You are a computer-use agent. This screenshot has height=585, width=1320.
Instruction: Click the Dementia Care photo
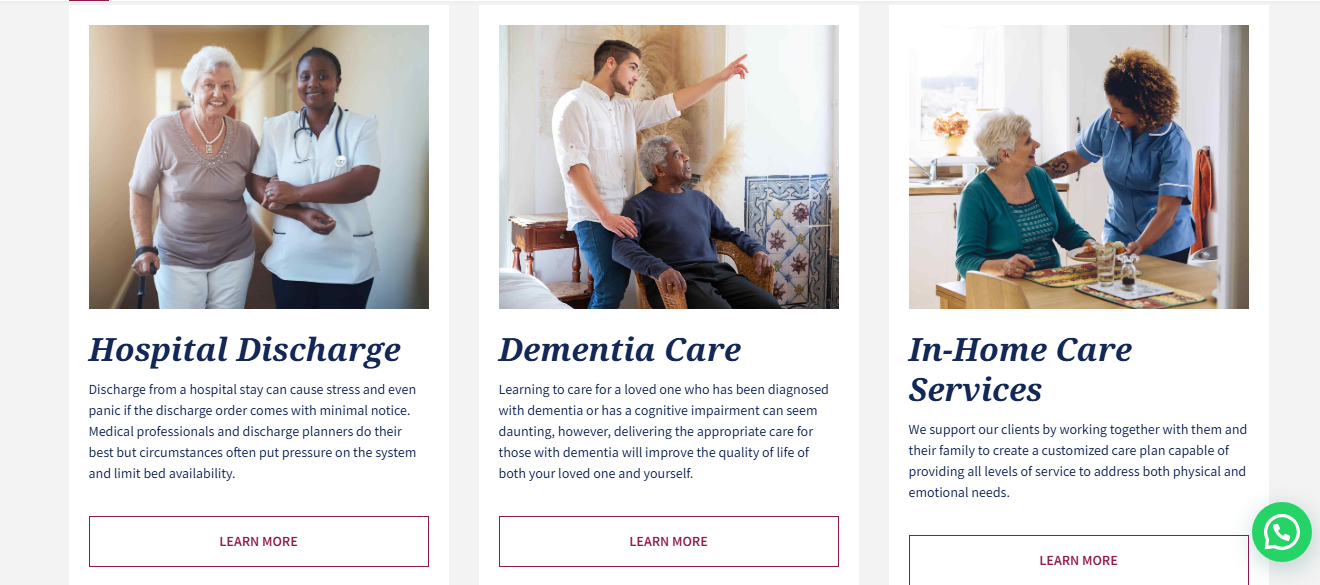point(668,167)
